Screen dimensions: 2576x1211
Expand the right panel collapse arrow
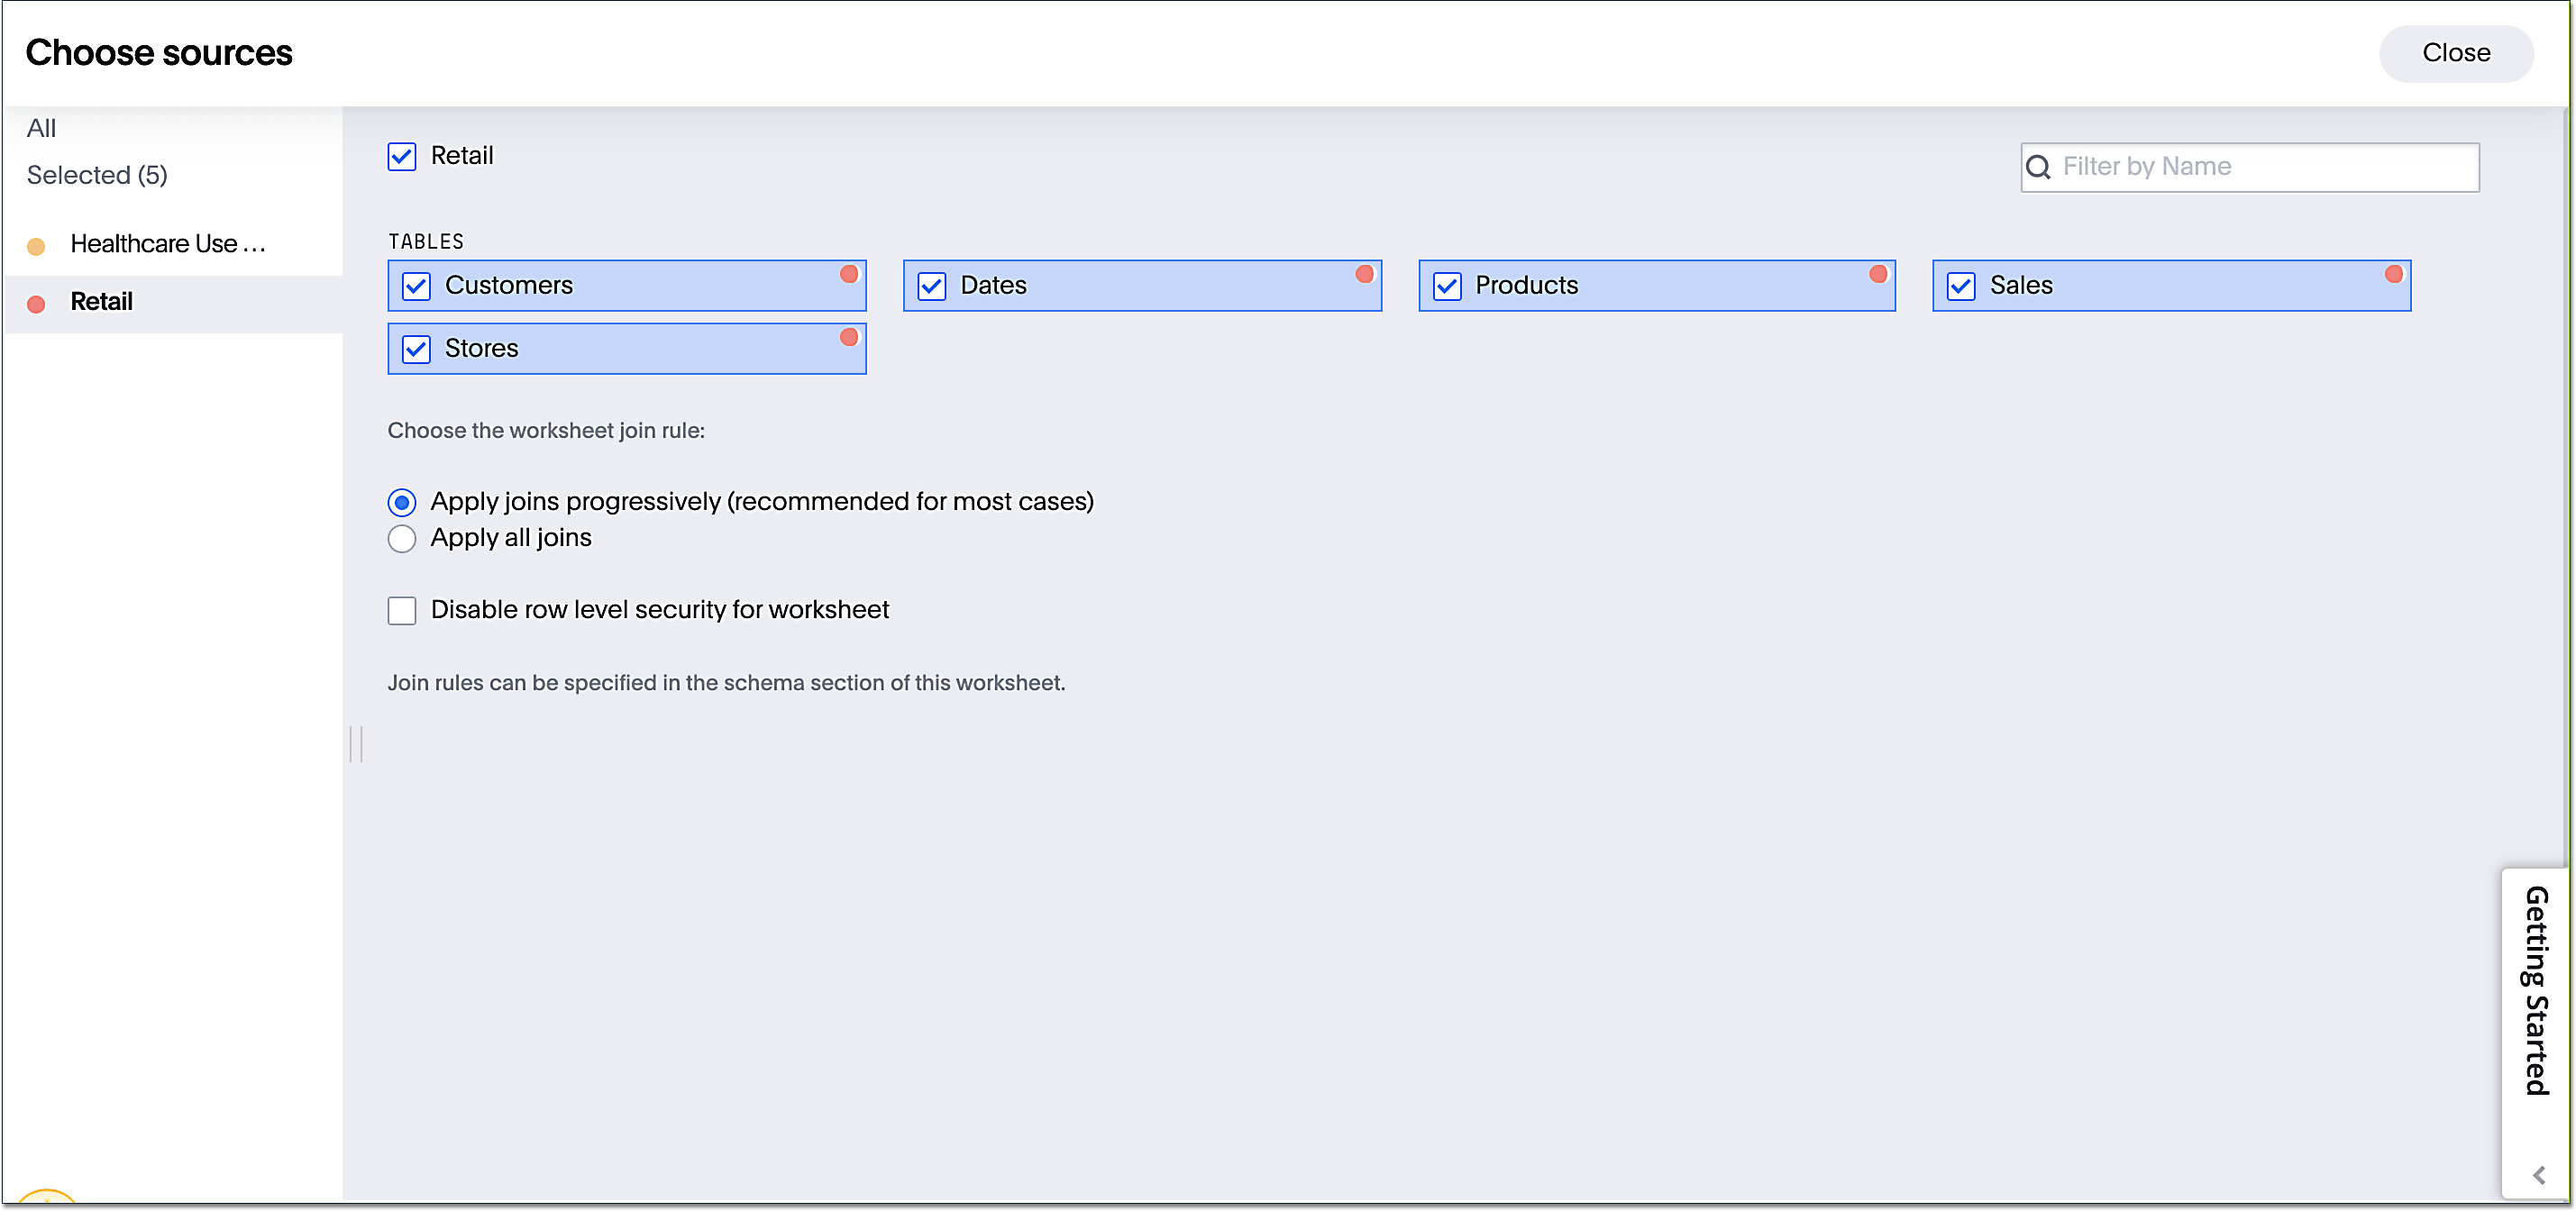[2538, 1177]
